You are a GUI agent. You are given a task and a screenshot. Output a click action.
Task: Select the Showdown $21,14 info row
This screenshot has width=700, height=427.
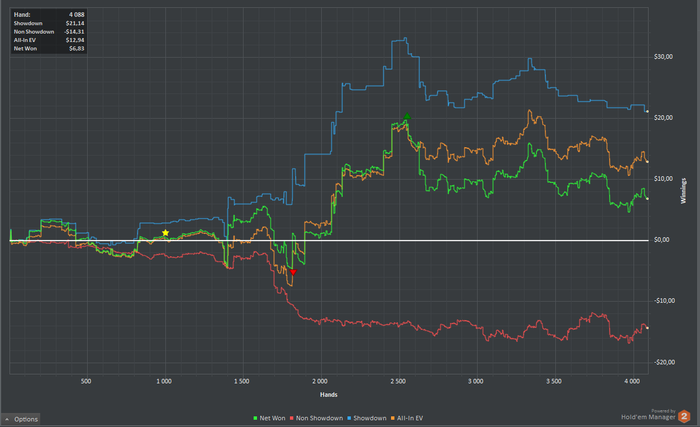point(49,23)
